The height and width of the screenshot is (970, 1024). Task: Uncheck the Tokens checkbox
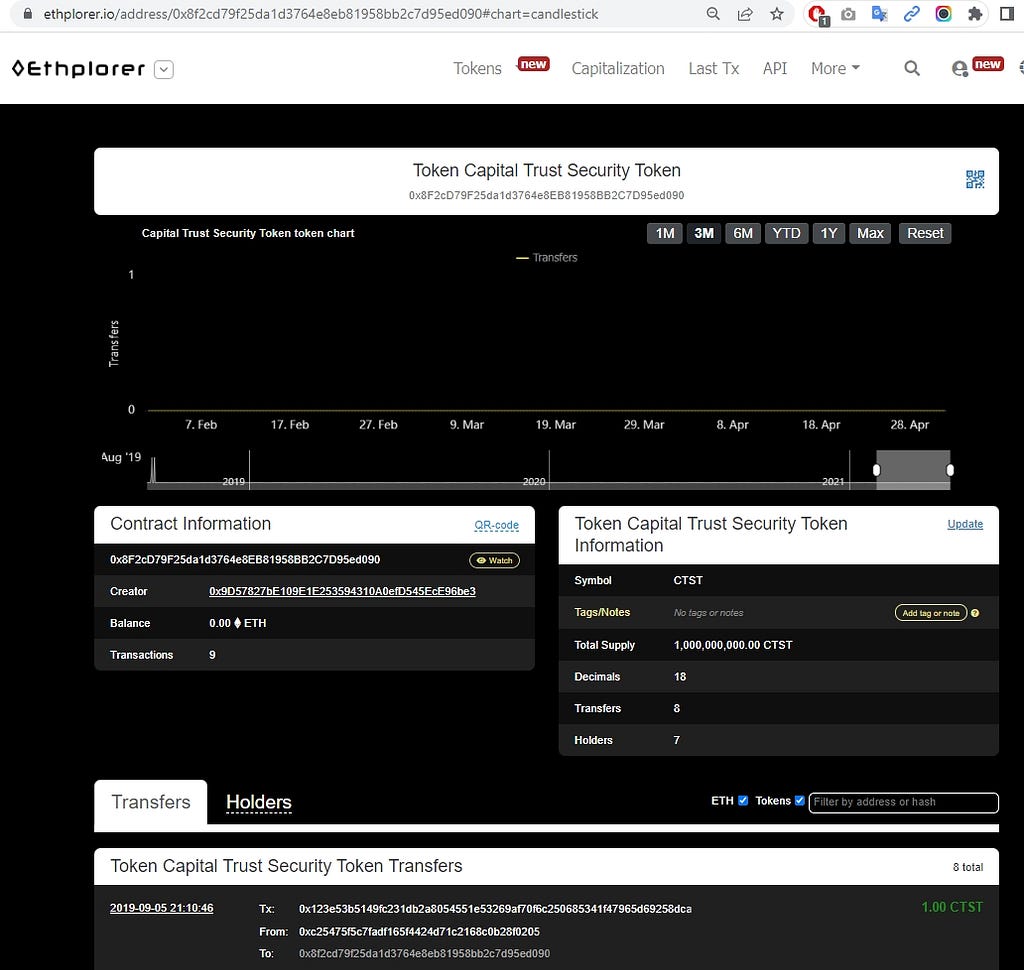coord(799,800)
